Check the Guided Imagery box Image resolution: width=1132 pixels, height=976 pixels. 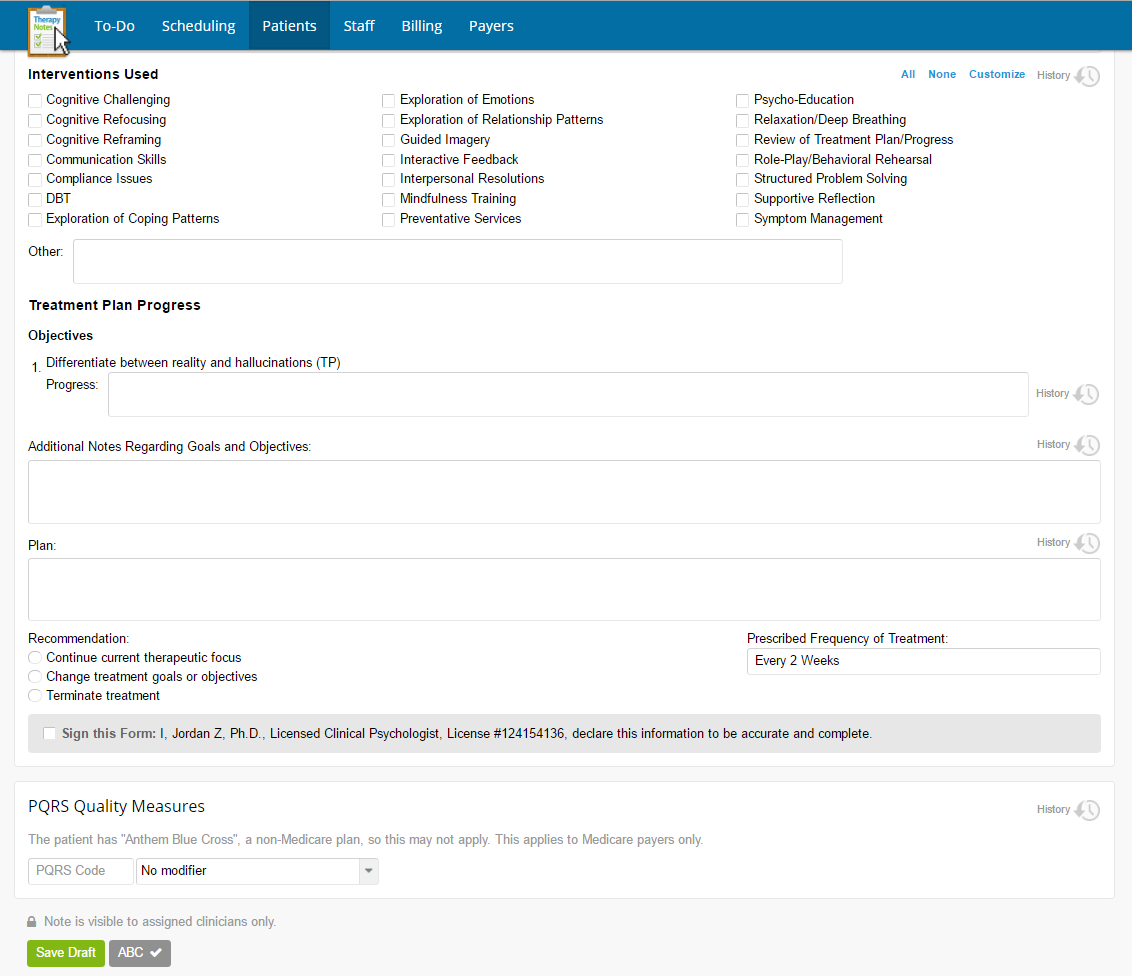(x=388, y=140)
